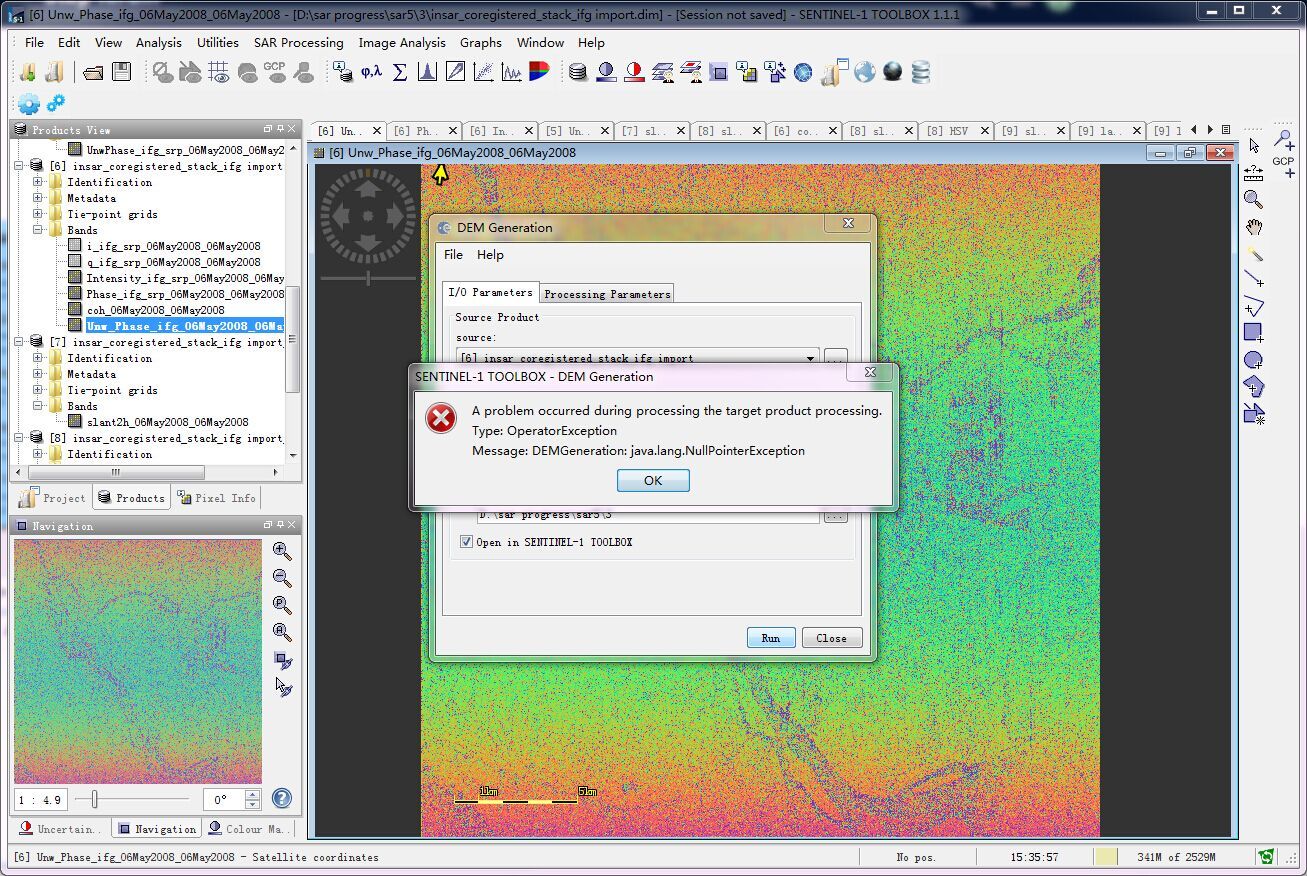
Task: Open Navigation panel help icon
Action: 282,798
